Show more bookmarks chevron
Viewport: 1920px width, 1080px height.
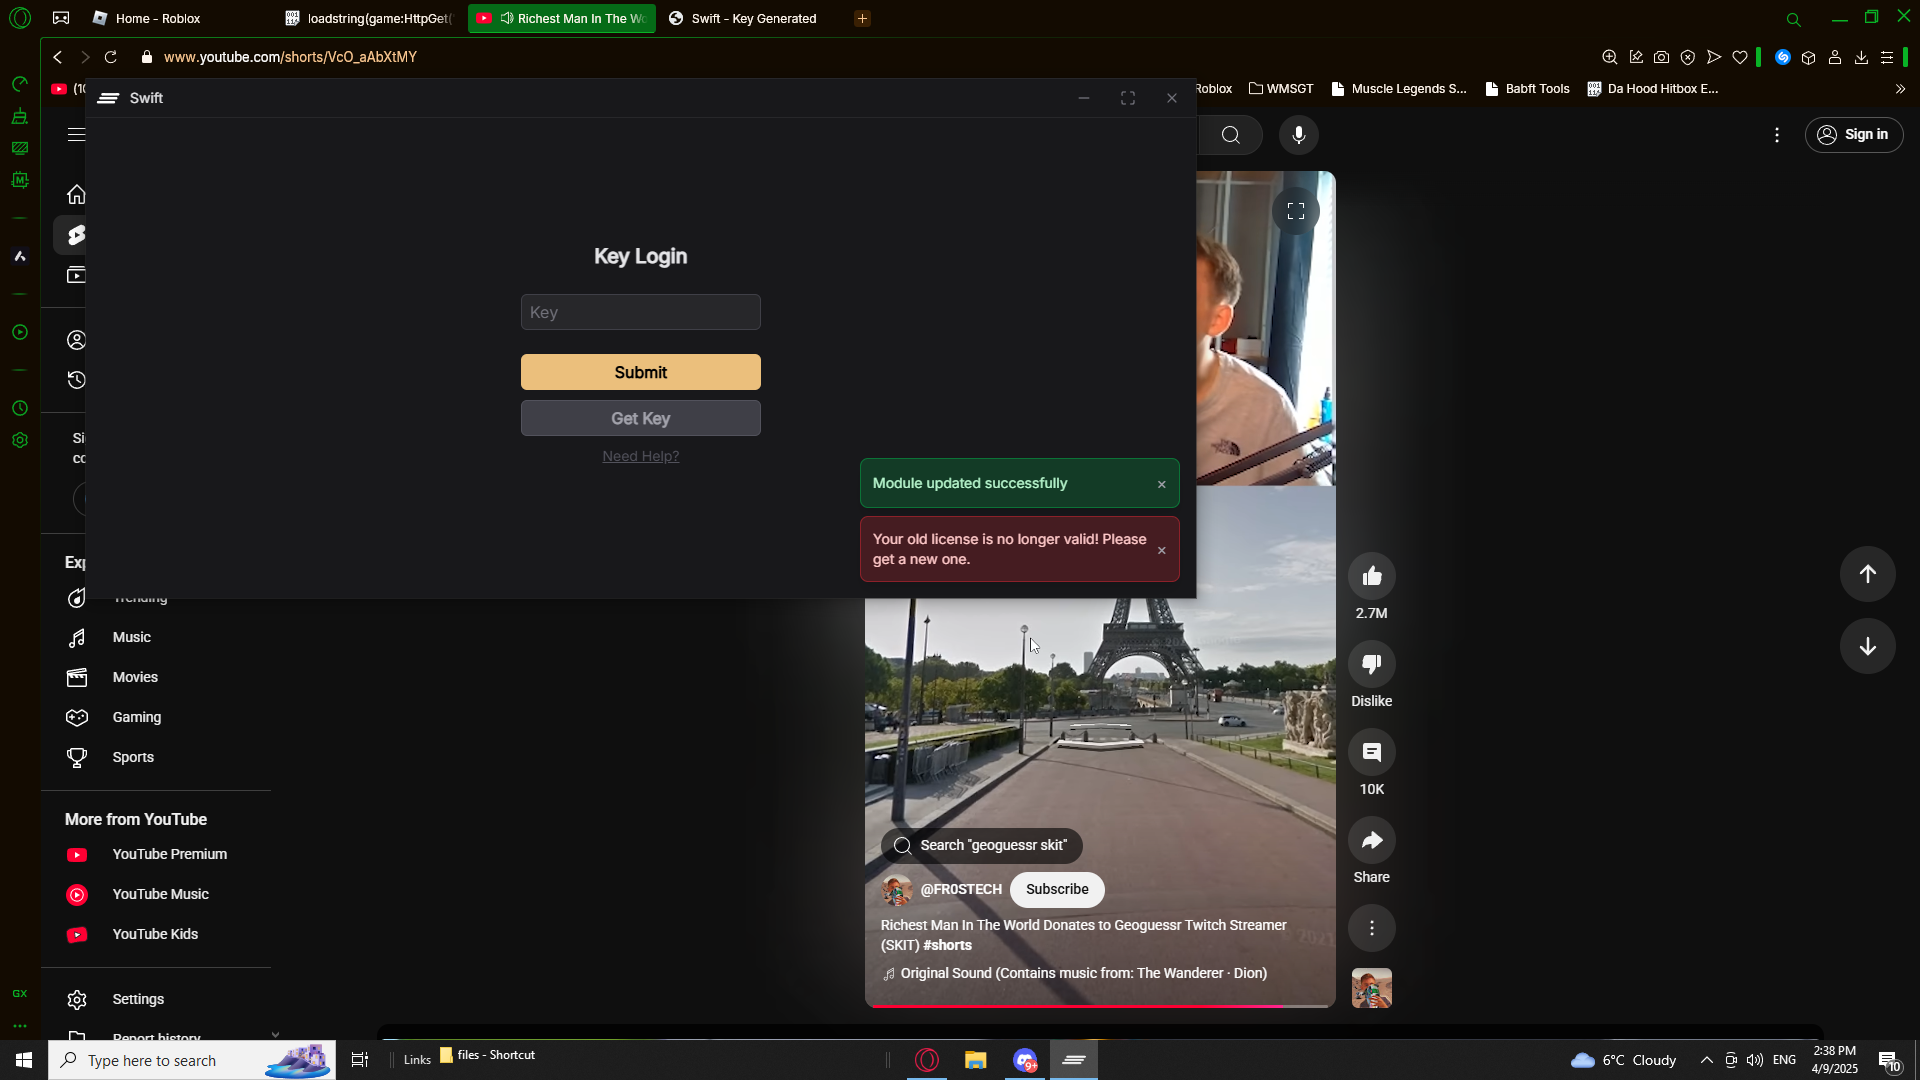pyautogui.click(x=1900, y=89)
